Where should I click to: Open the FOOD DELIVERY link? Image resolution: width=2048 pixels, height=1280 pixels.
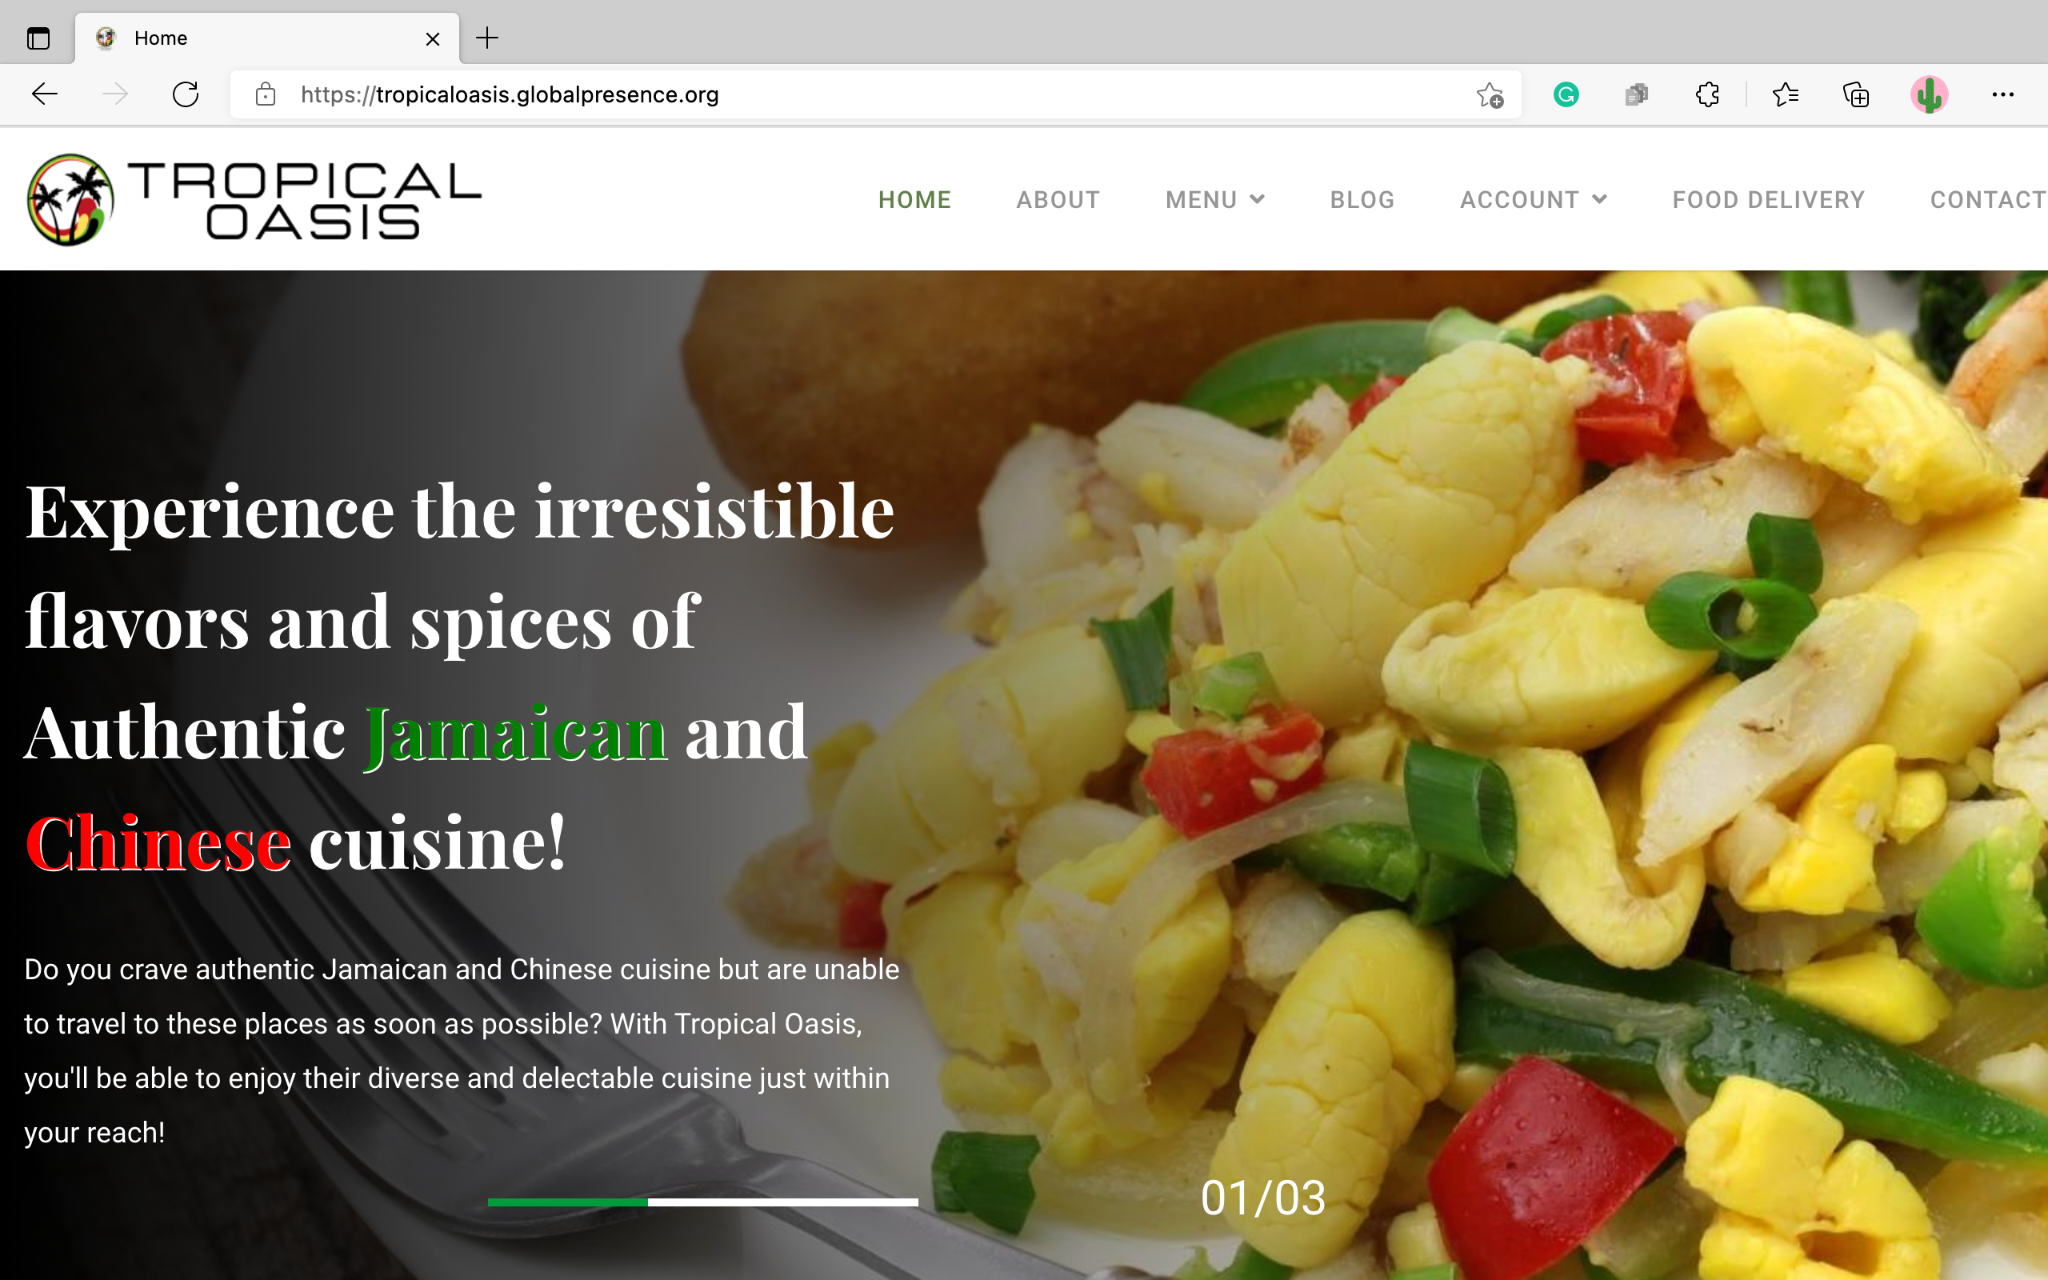1768,200
